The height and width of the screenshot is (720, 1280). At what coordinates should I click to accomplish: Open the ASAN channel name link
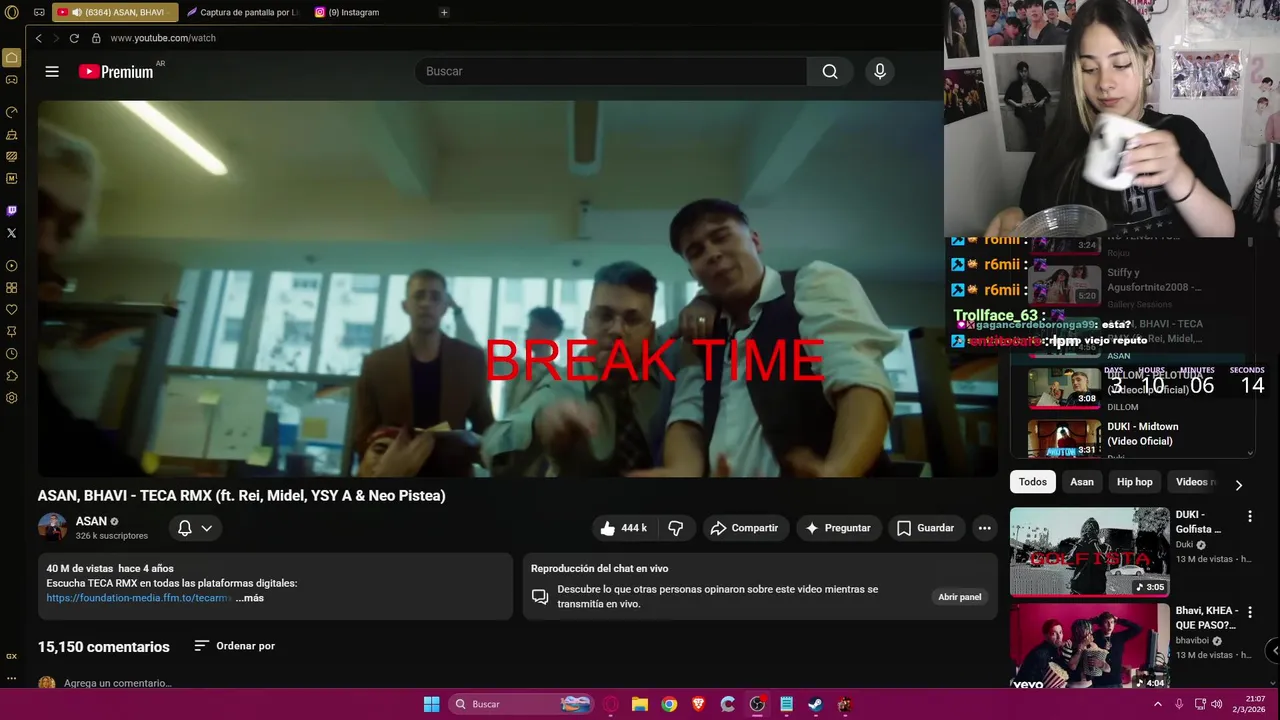point(91,521)
